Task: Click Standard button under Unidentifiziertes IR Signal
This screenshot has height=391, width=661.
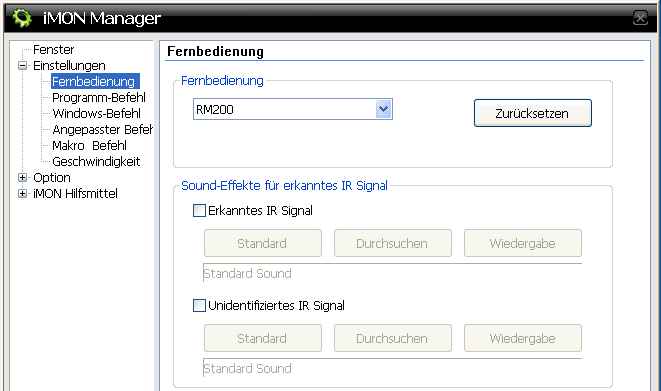Action: [x=263, y=338]
